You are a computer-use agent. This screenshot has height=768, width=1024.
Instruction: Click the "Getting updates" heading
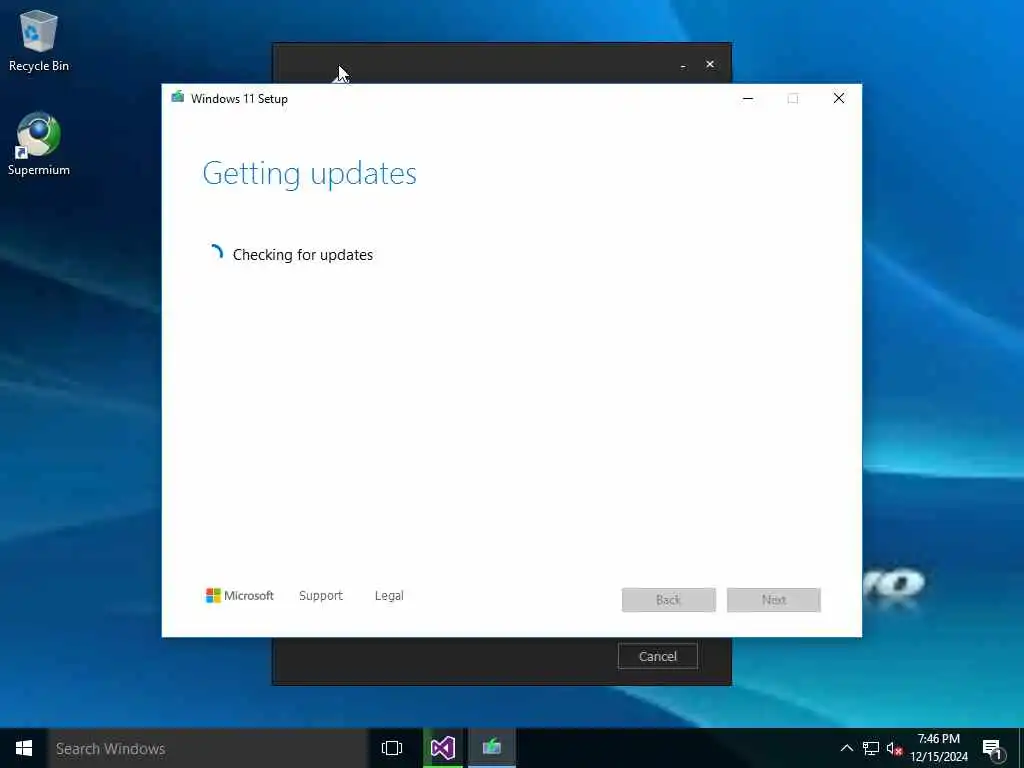(x=310, y=174)
